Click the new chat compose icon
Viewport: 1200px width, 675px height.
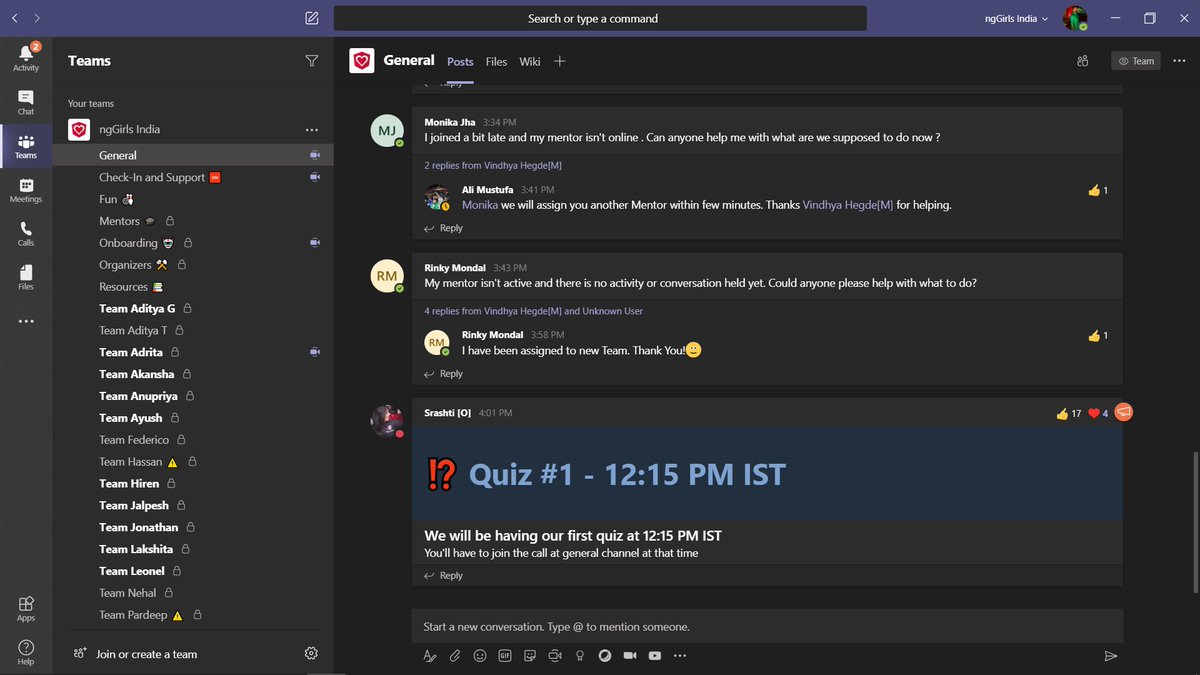(x=312, y=18)
